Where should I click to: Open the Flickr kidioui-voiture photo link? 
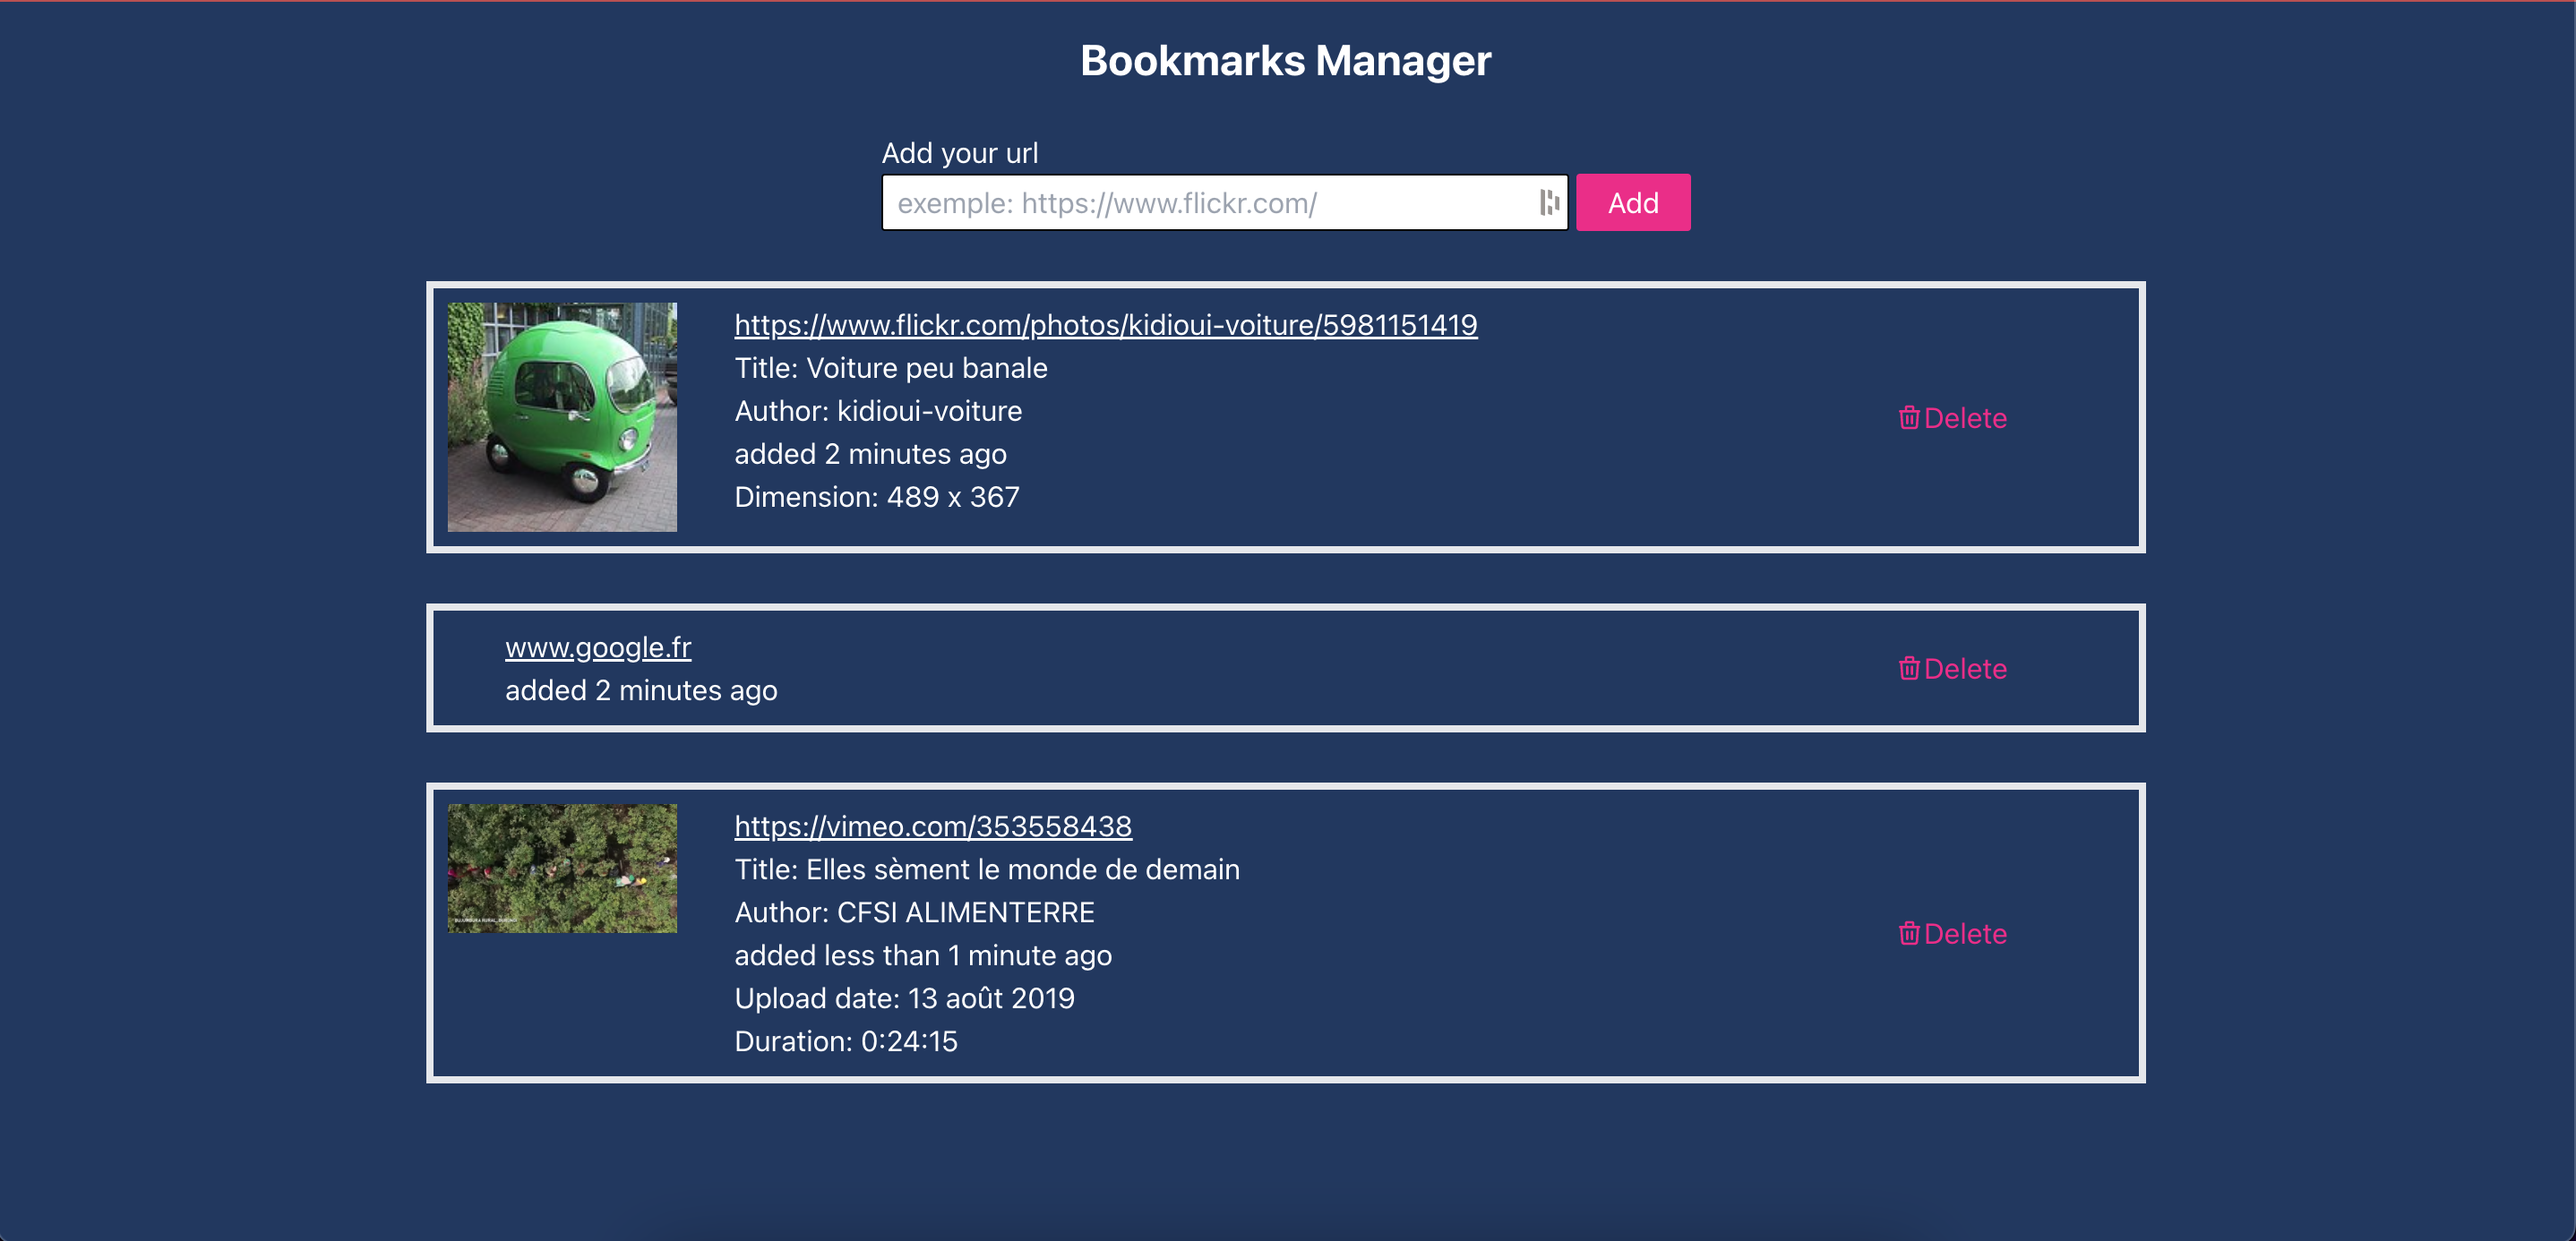[1105, 325]
